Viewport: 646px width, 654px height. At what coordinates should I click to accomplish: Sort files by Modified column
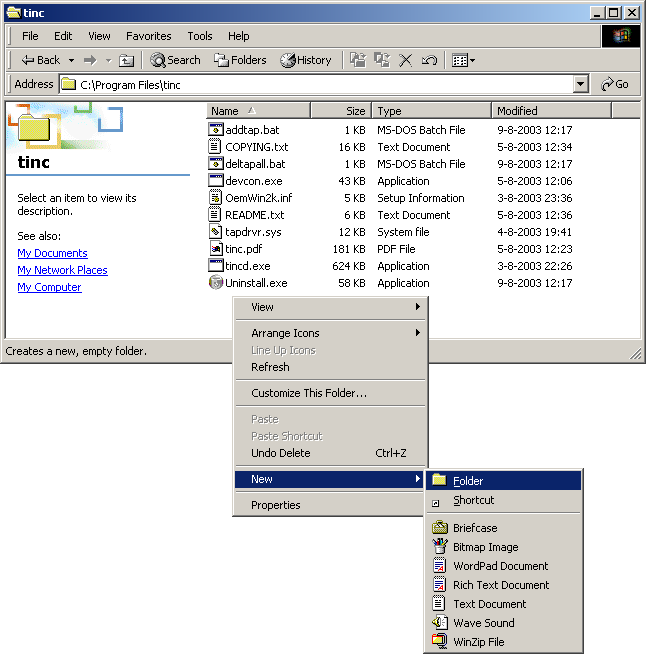tap(551, 111)
